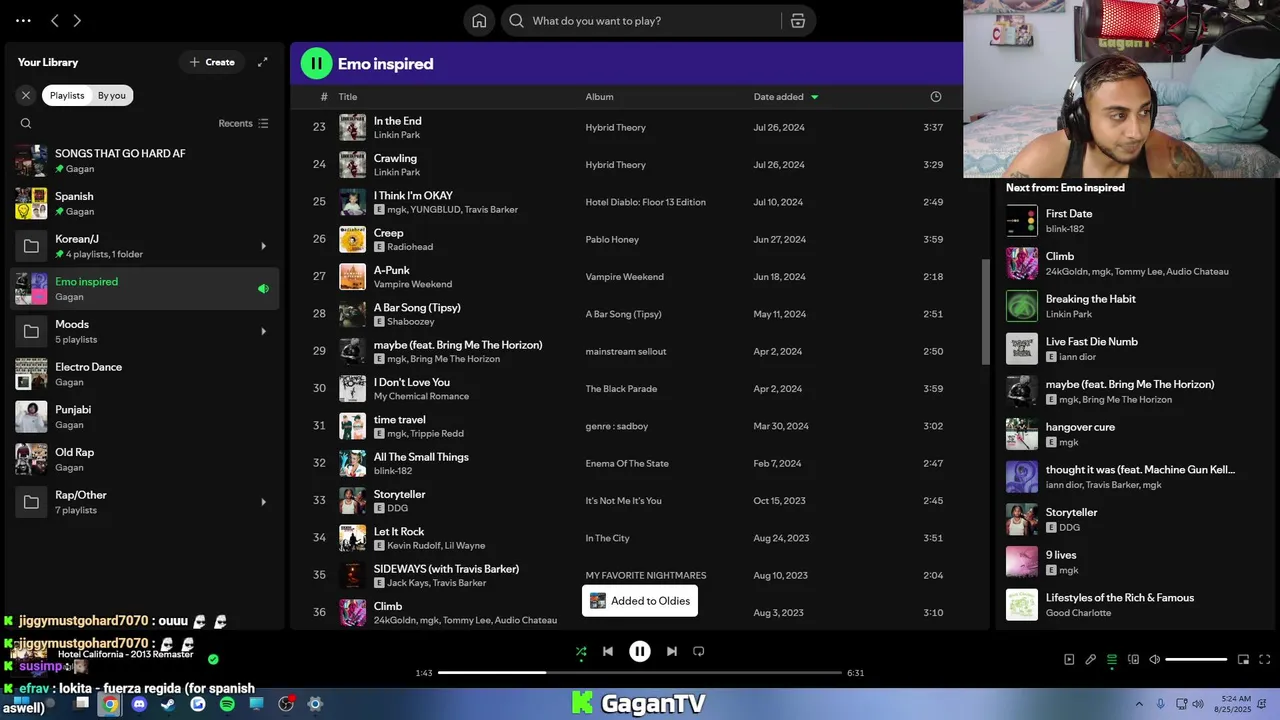Go to Spotify Home
Image resolution: width=1280 pixels, height=720 pixels.
click(479, 21)
